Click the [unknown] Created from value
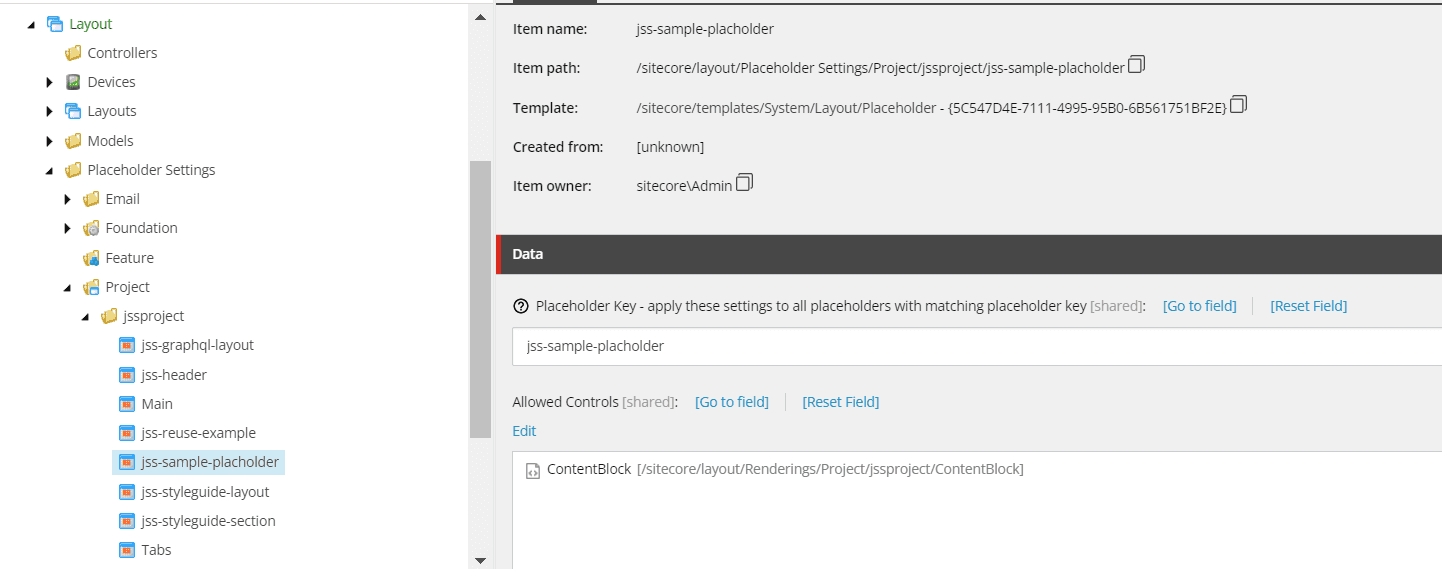1442x569 pixels. pos(670,147)
